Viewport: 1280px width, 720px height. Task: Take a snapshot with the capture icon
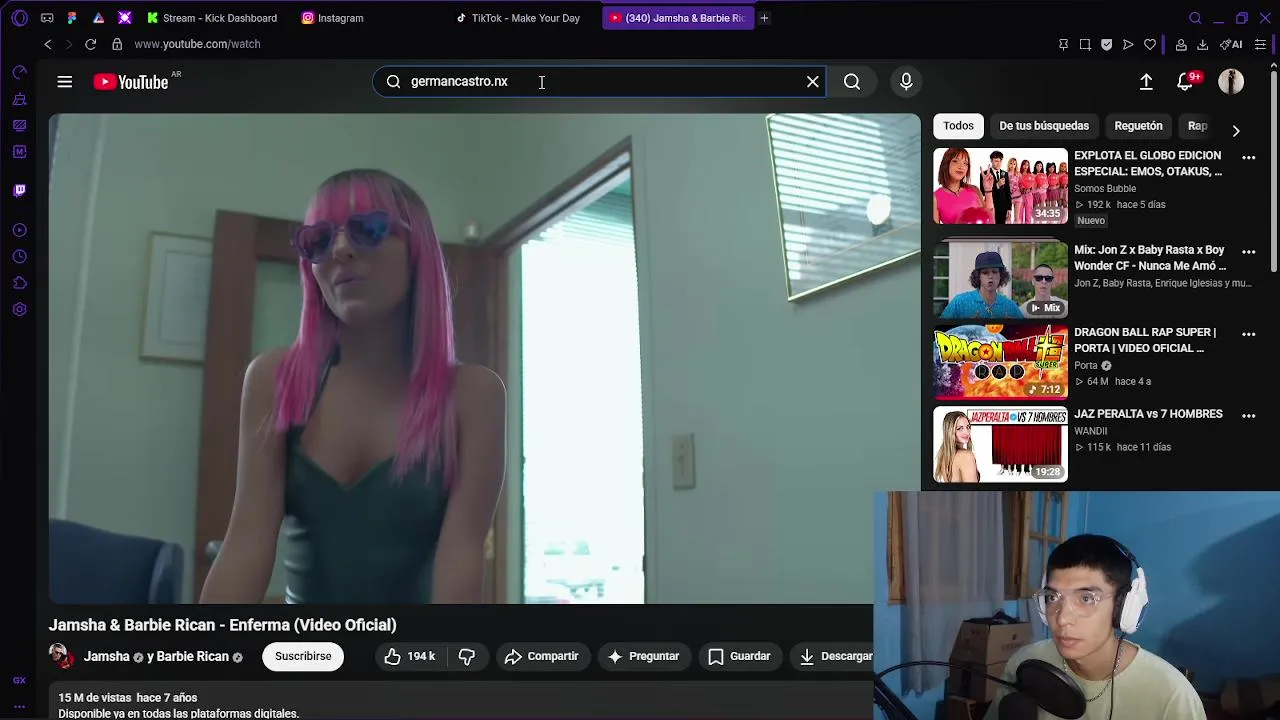[1085, 44]
